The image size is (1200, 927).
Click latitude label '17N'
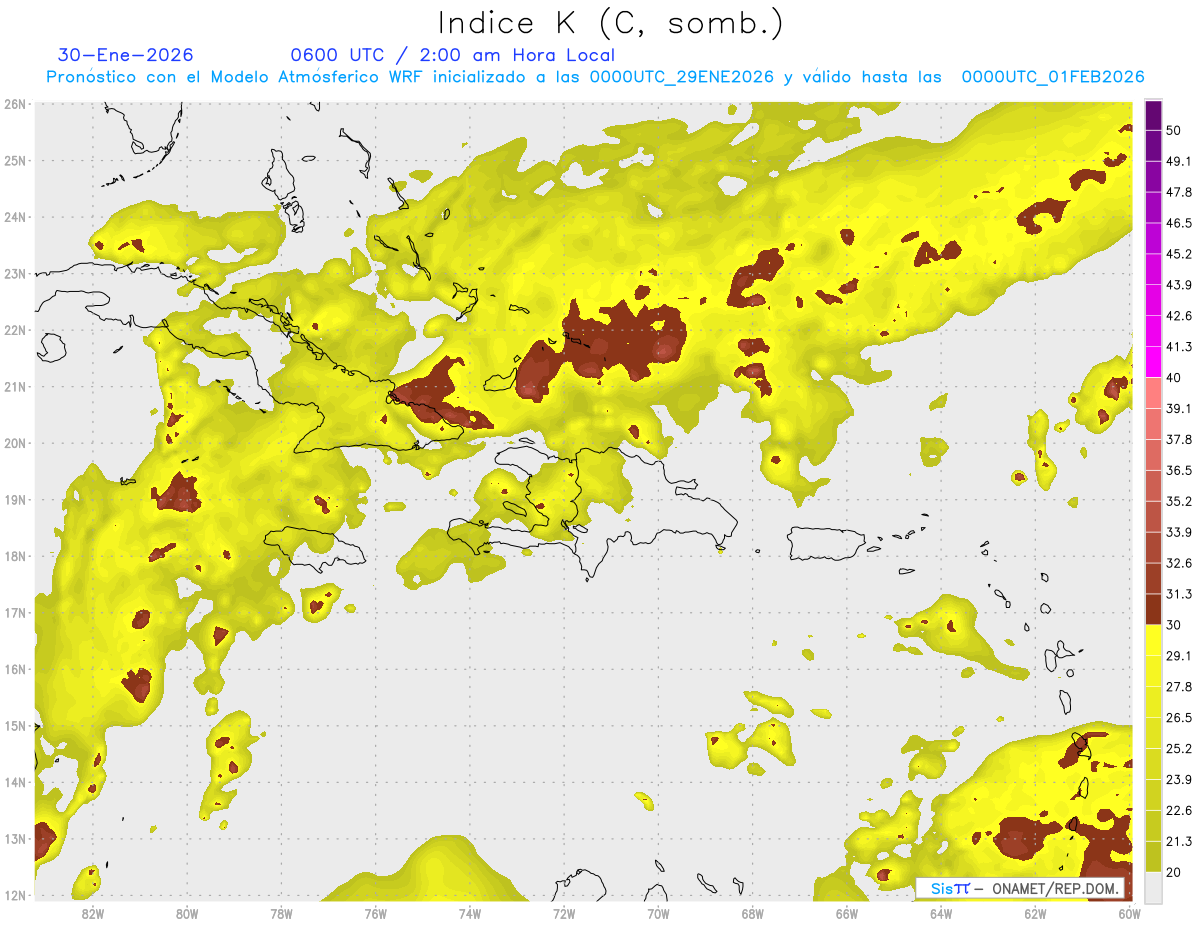point(15,613)
